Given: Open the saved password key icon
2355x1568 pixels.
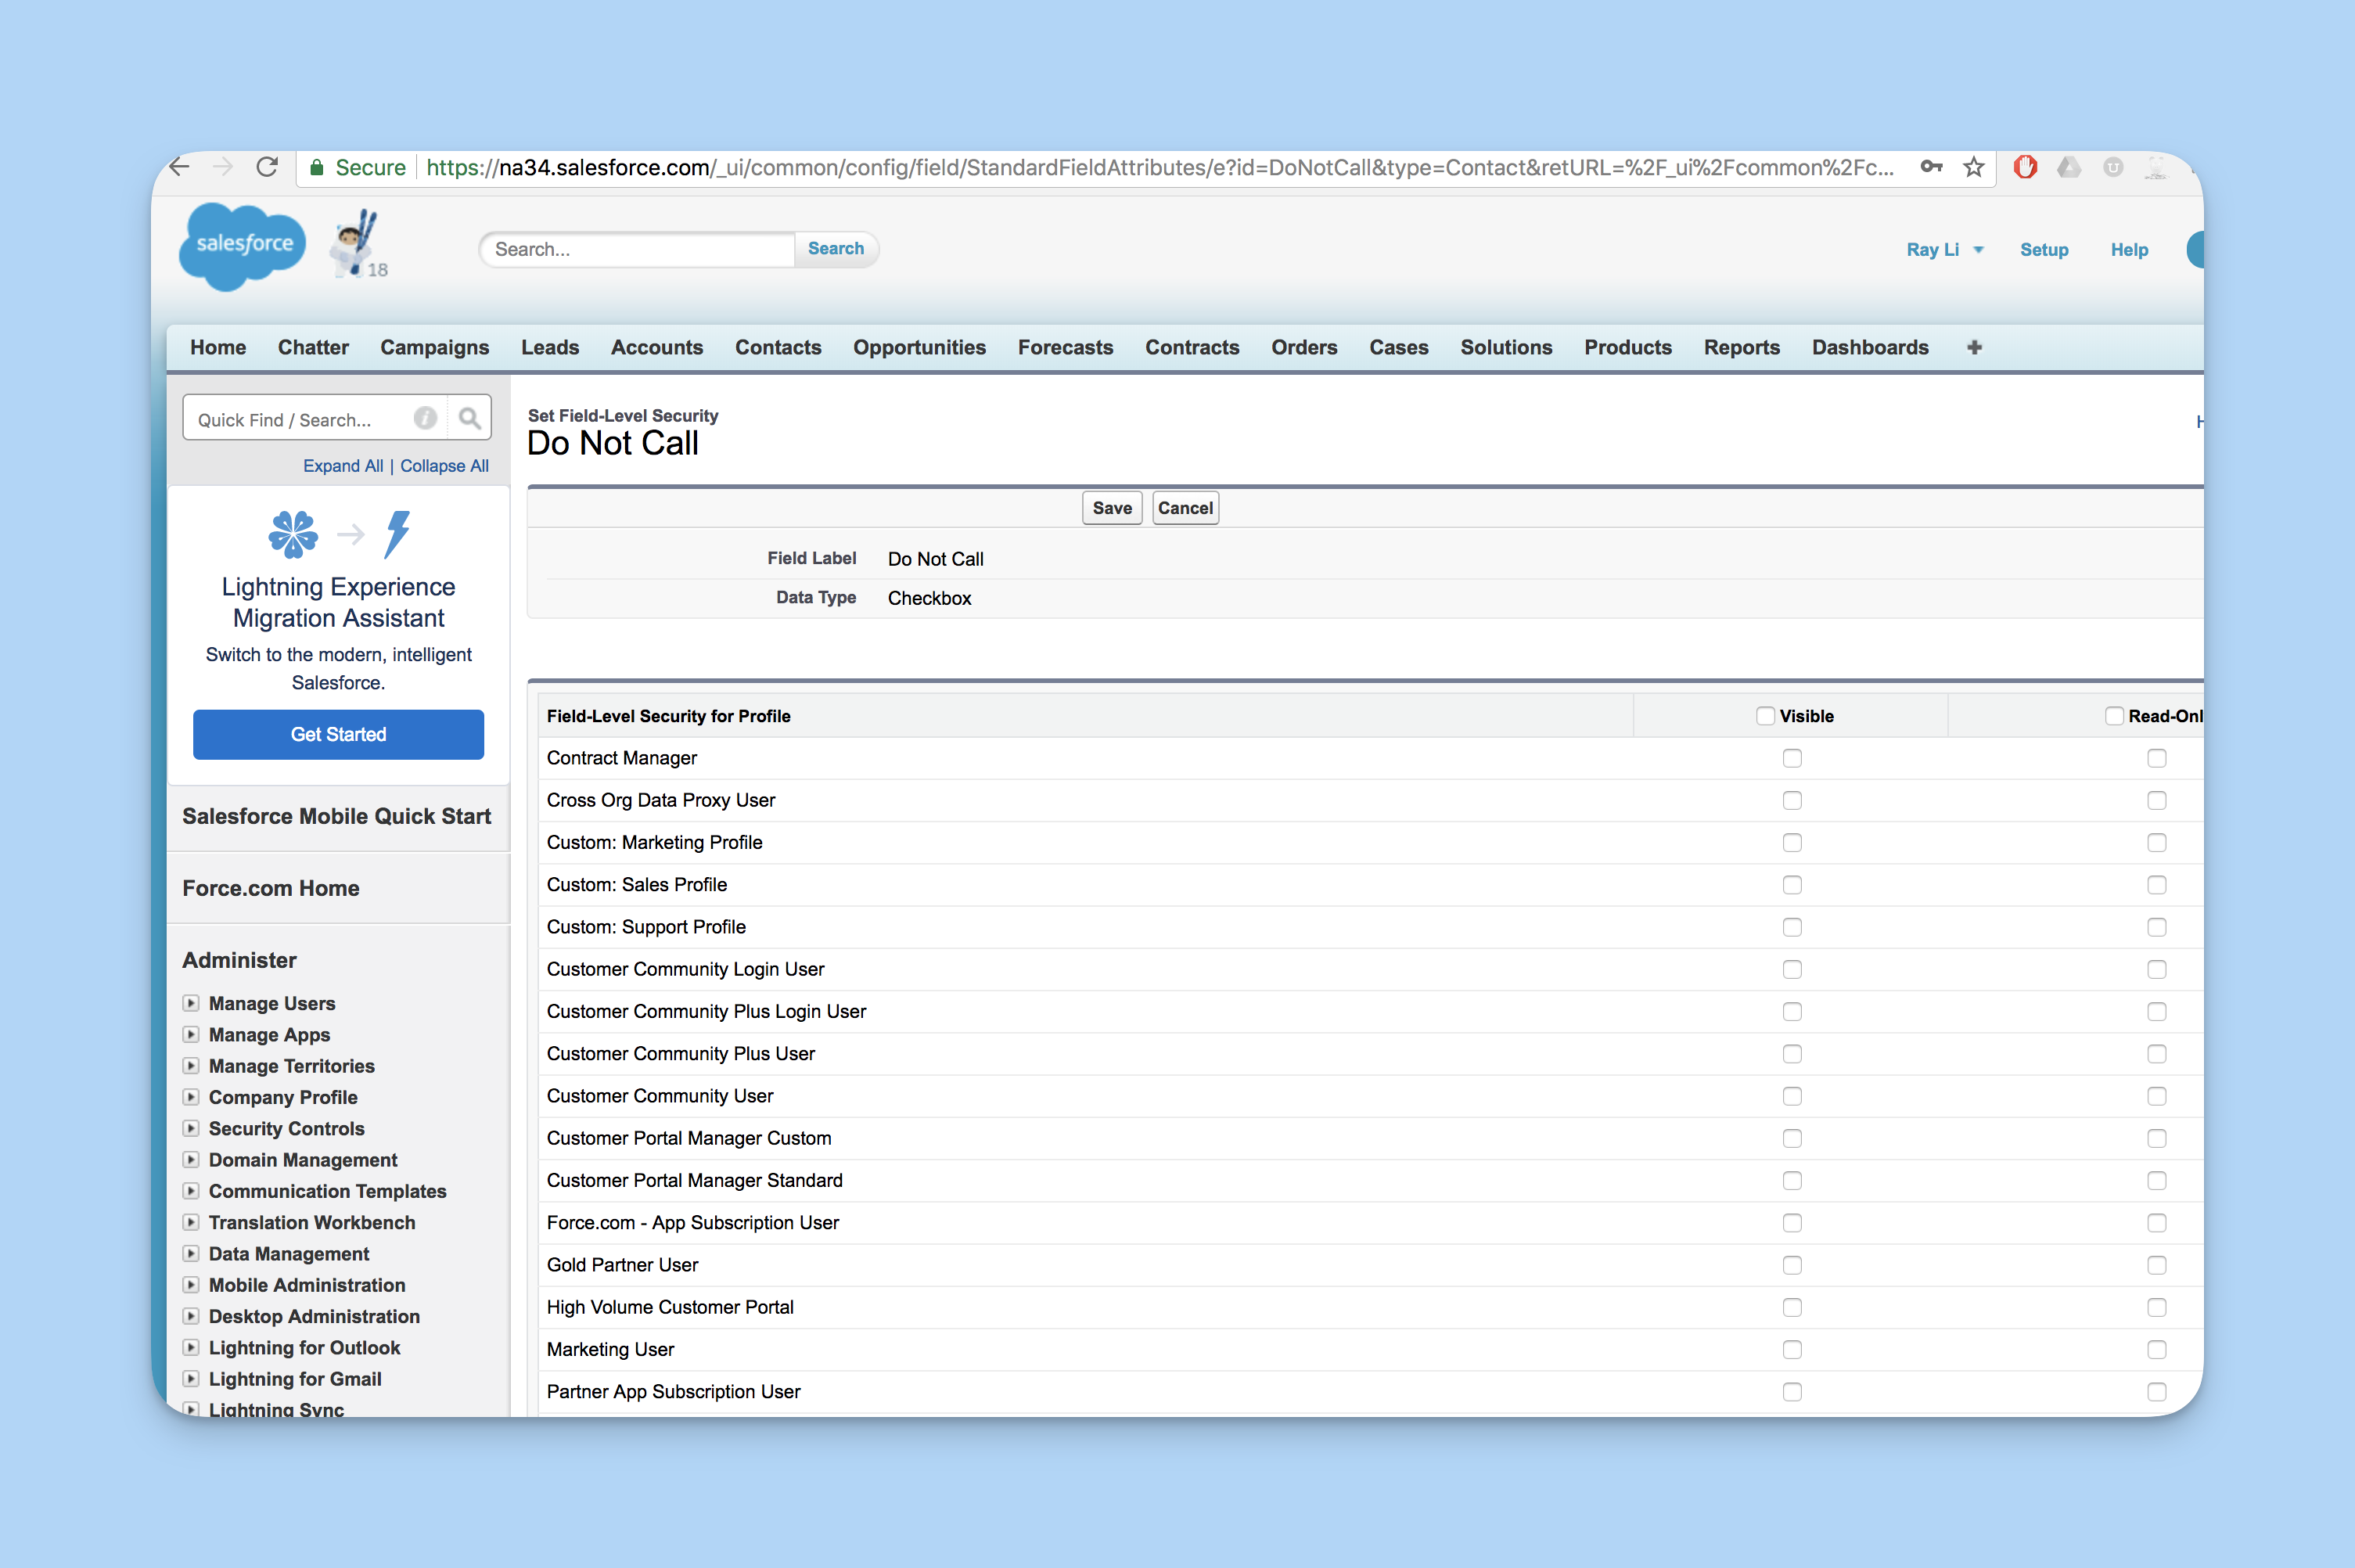Looking at the screenshot, I should tap(1930, 167).
